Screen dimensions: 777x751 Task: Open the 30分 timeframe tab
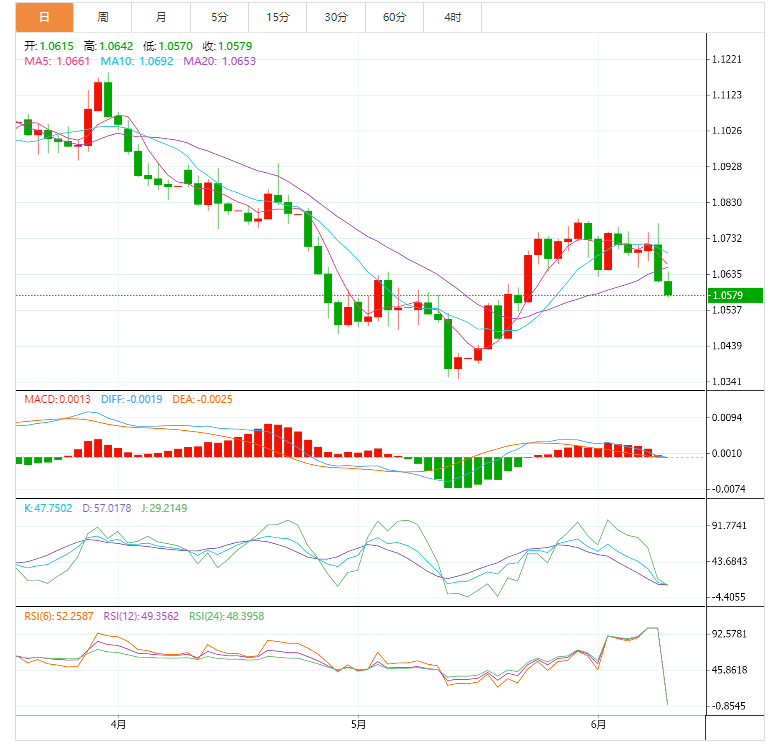[336, 17]
